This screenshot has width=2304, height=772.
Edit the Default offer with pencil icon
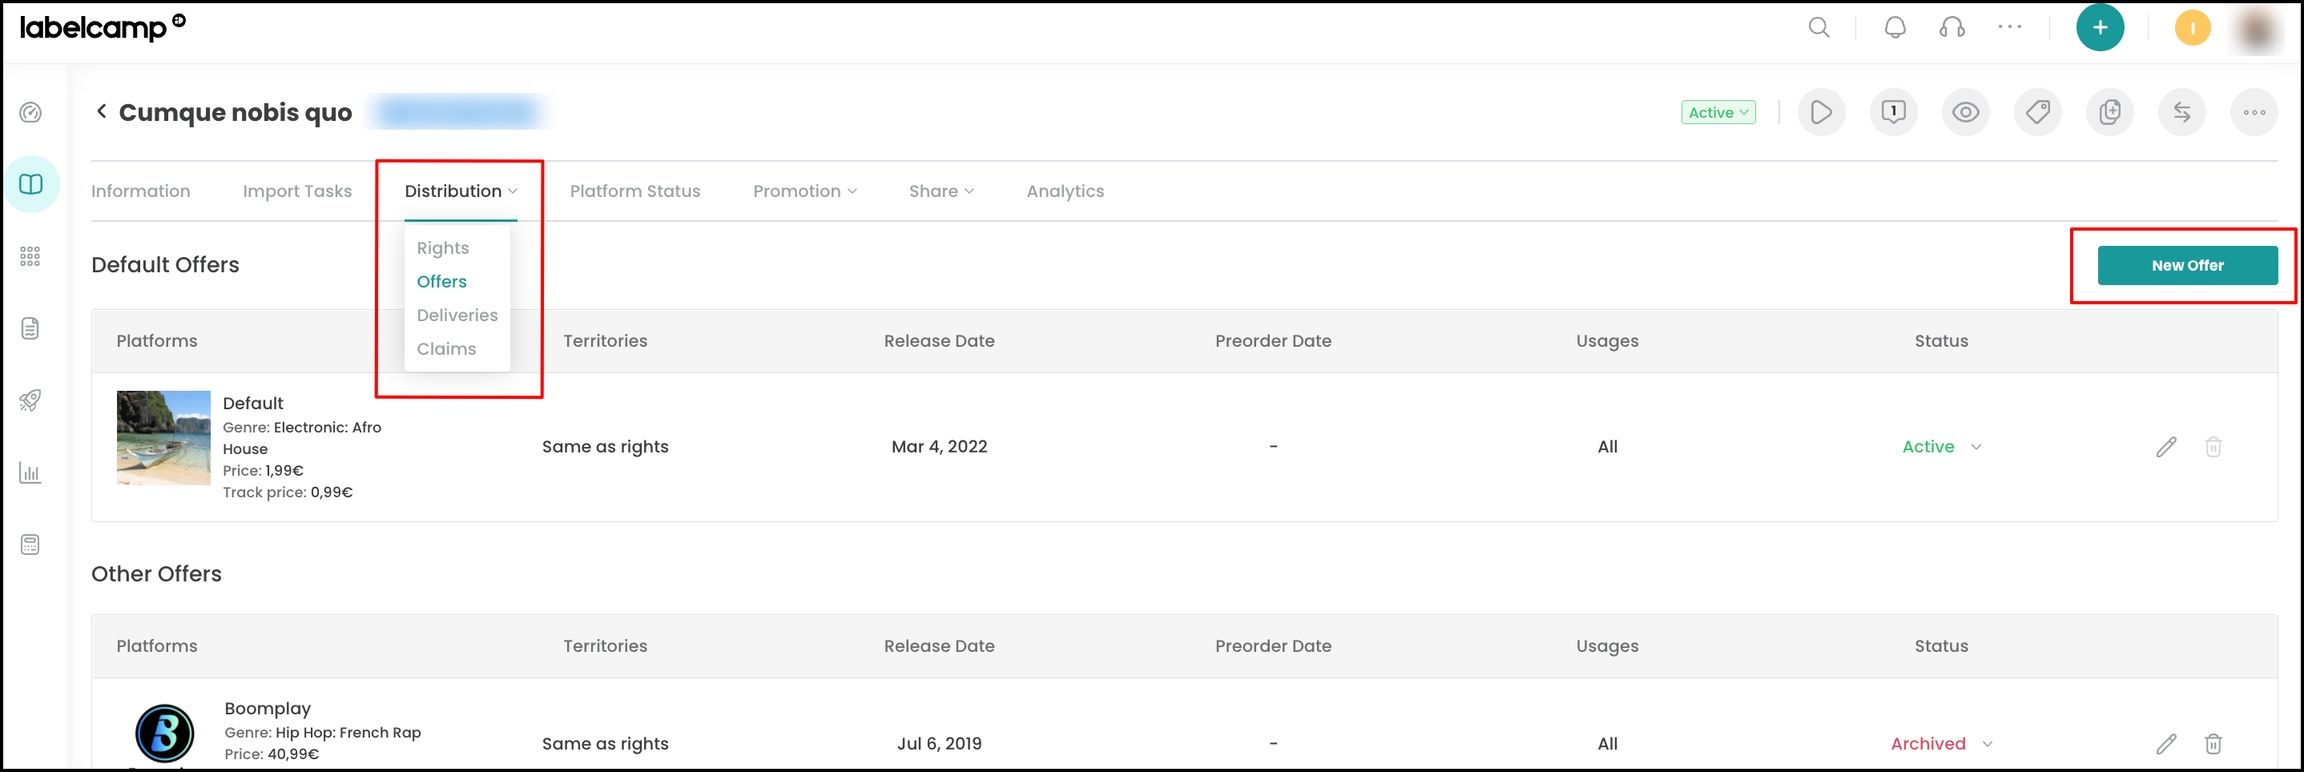pyautogui.click(x=2166, y=447)
